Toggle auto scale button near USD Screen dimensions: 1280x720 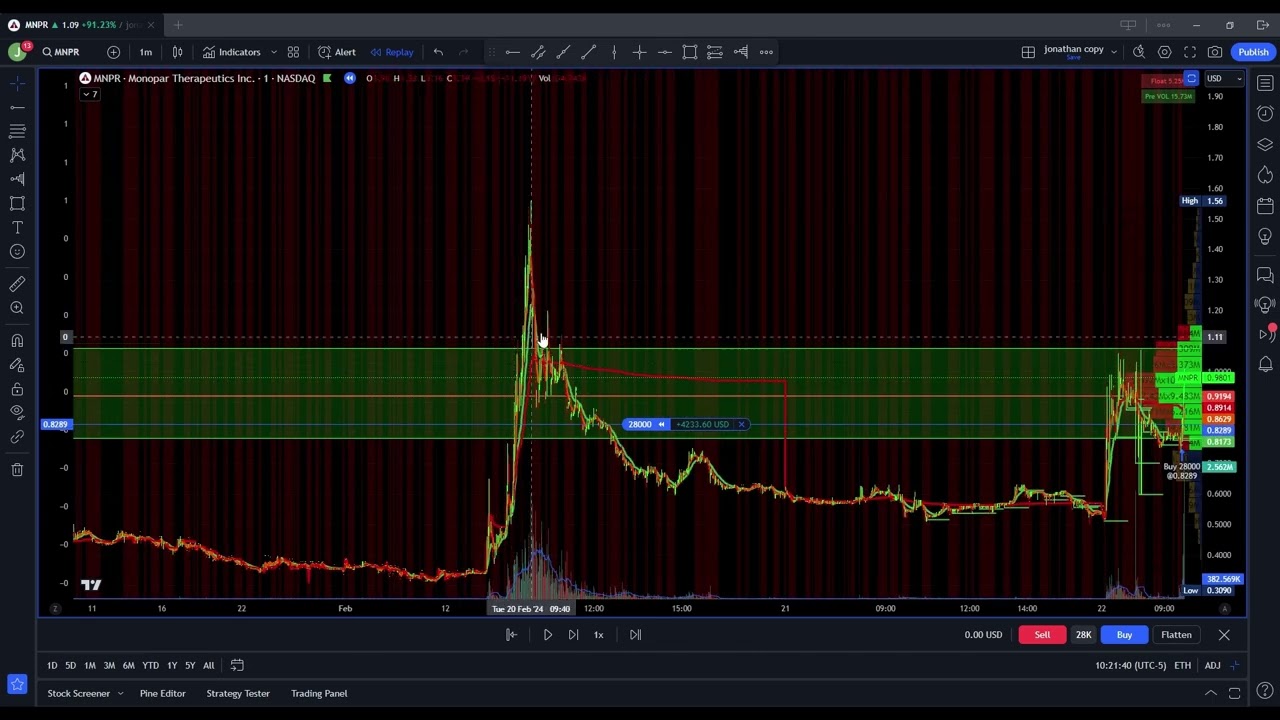(x=1191, y=78)
